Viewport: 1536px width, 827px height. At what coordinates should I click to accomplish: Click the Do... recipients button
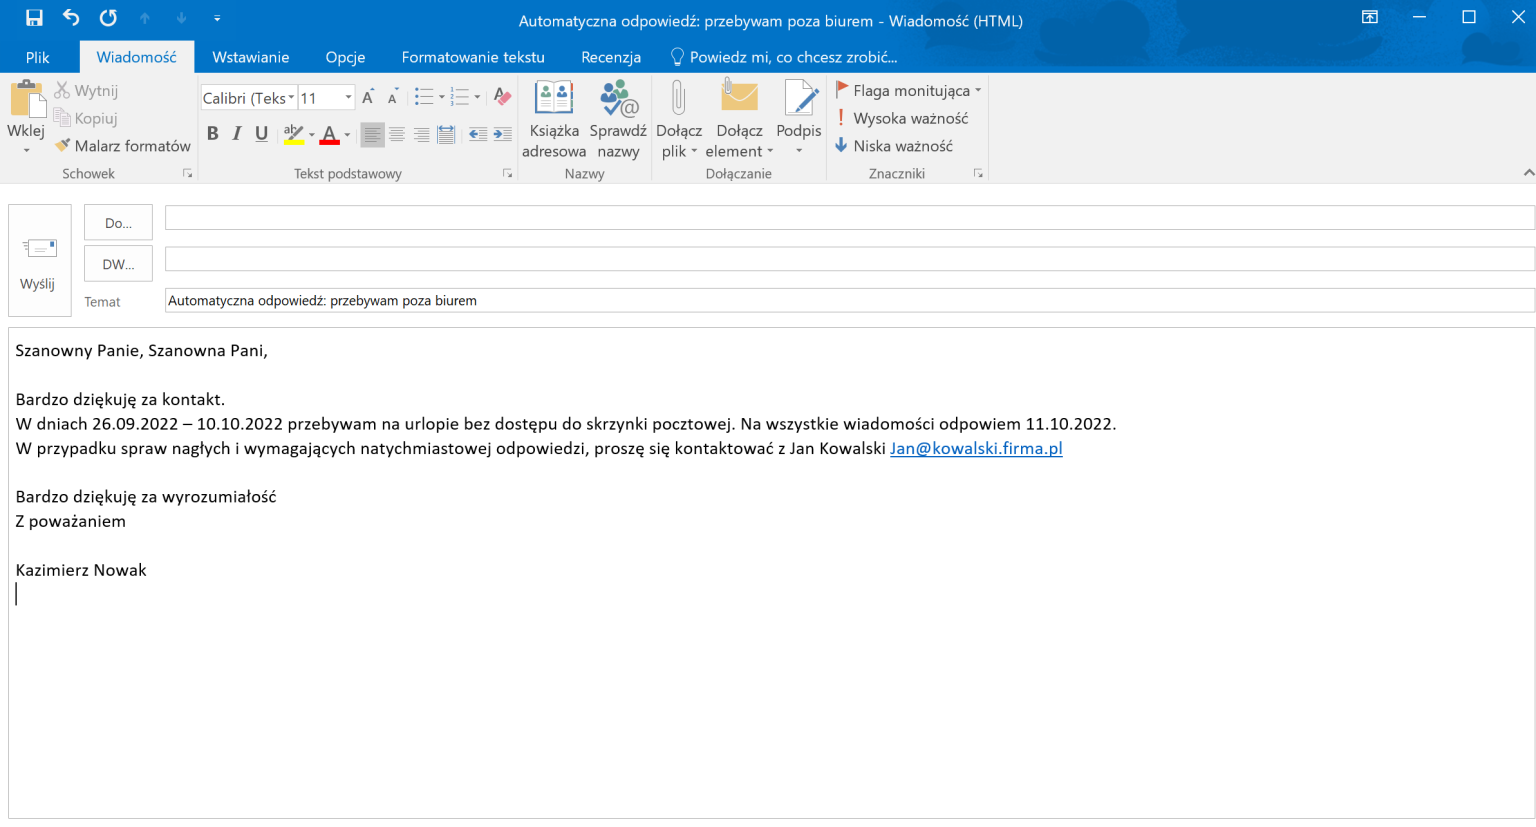(x=118, y=223)
